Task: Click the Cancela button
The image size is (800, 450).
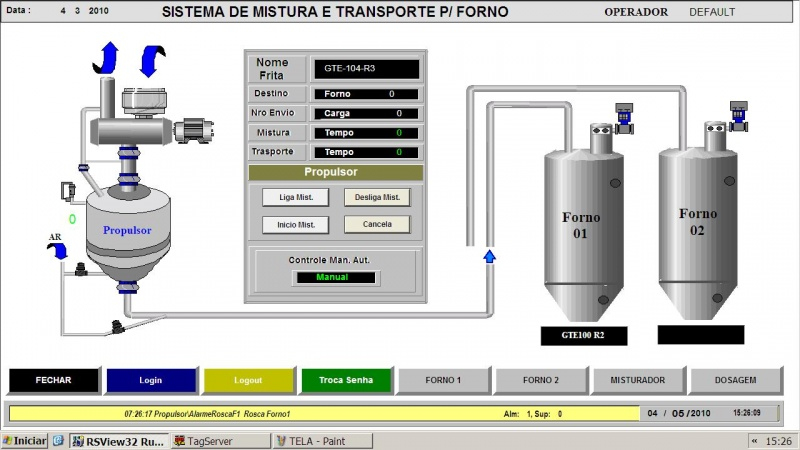Action: [377, 224]
